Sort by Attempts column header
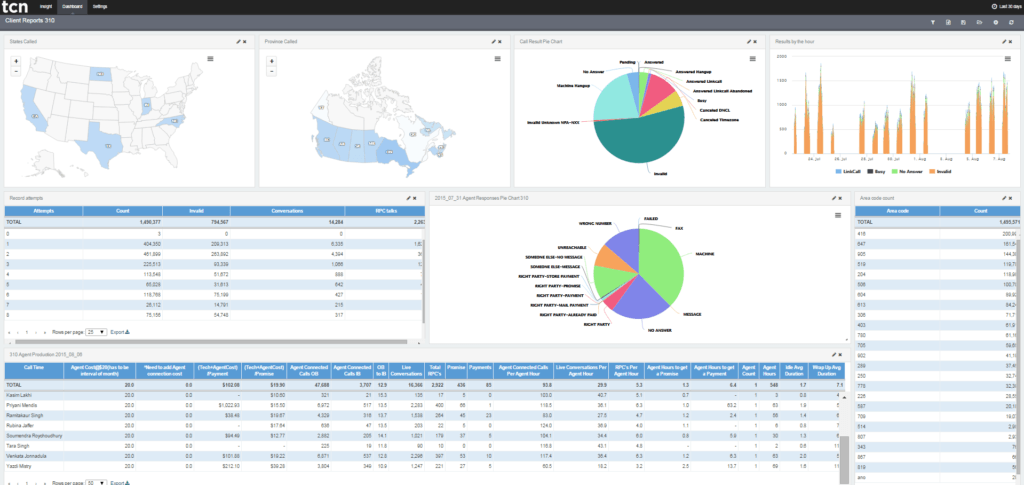This screenshot has height=485, width=1024. [43, 211]
